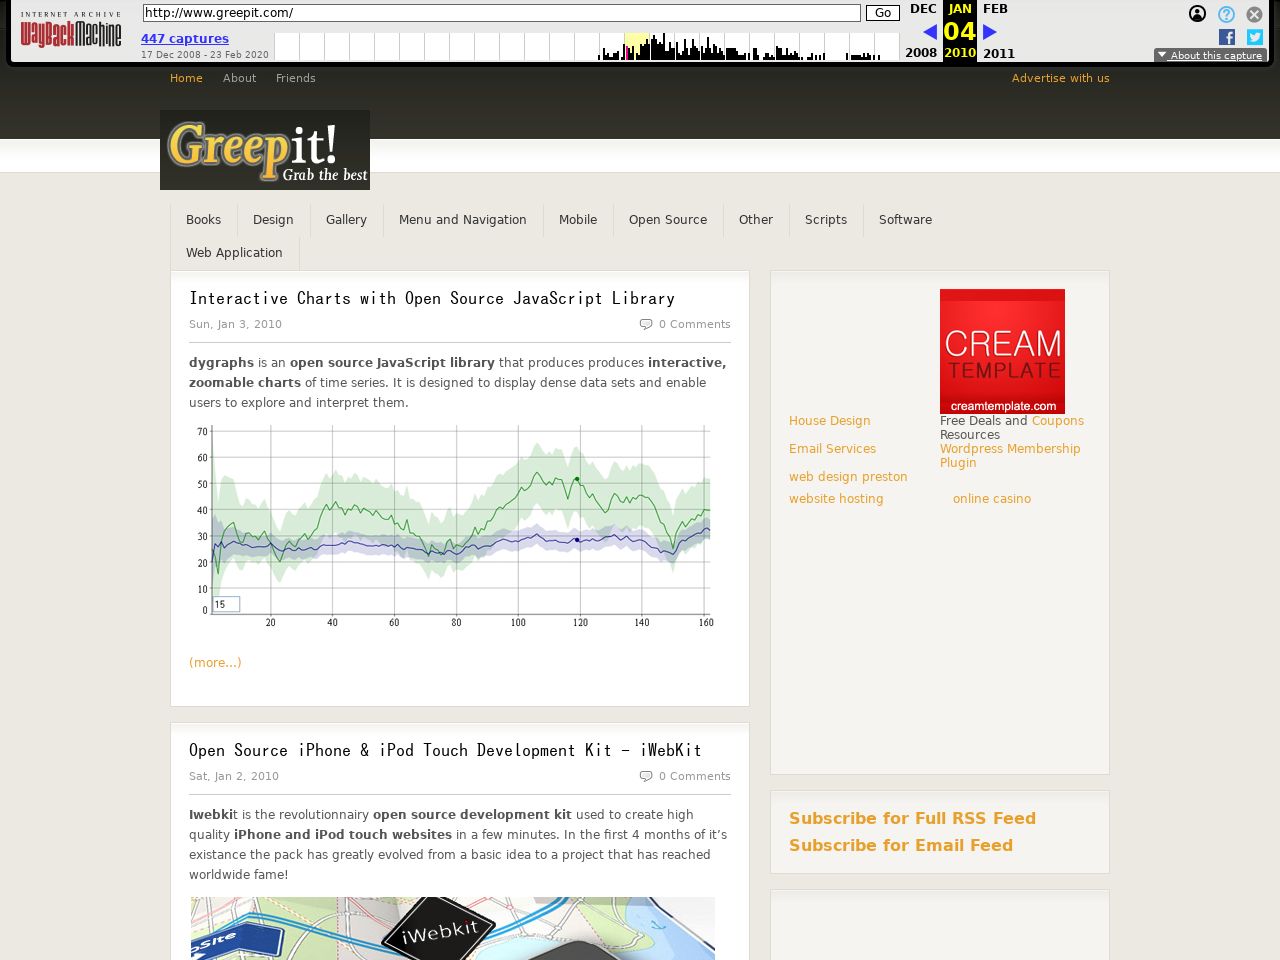Go to next capture with right arrow

point(990,32)
